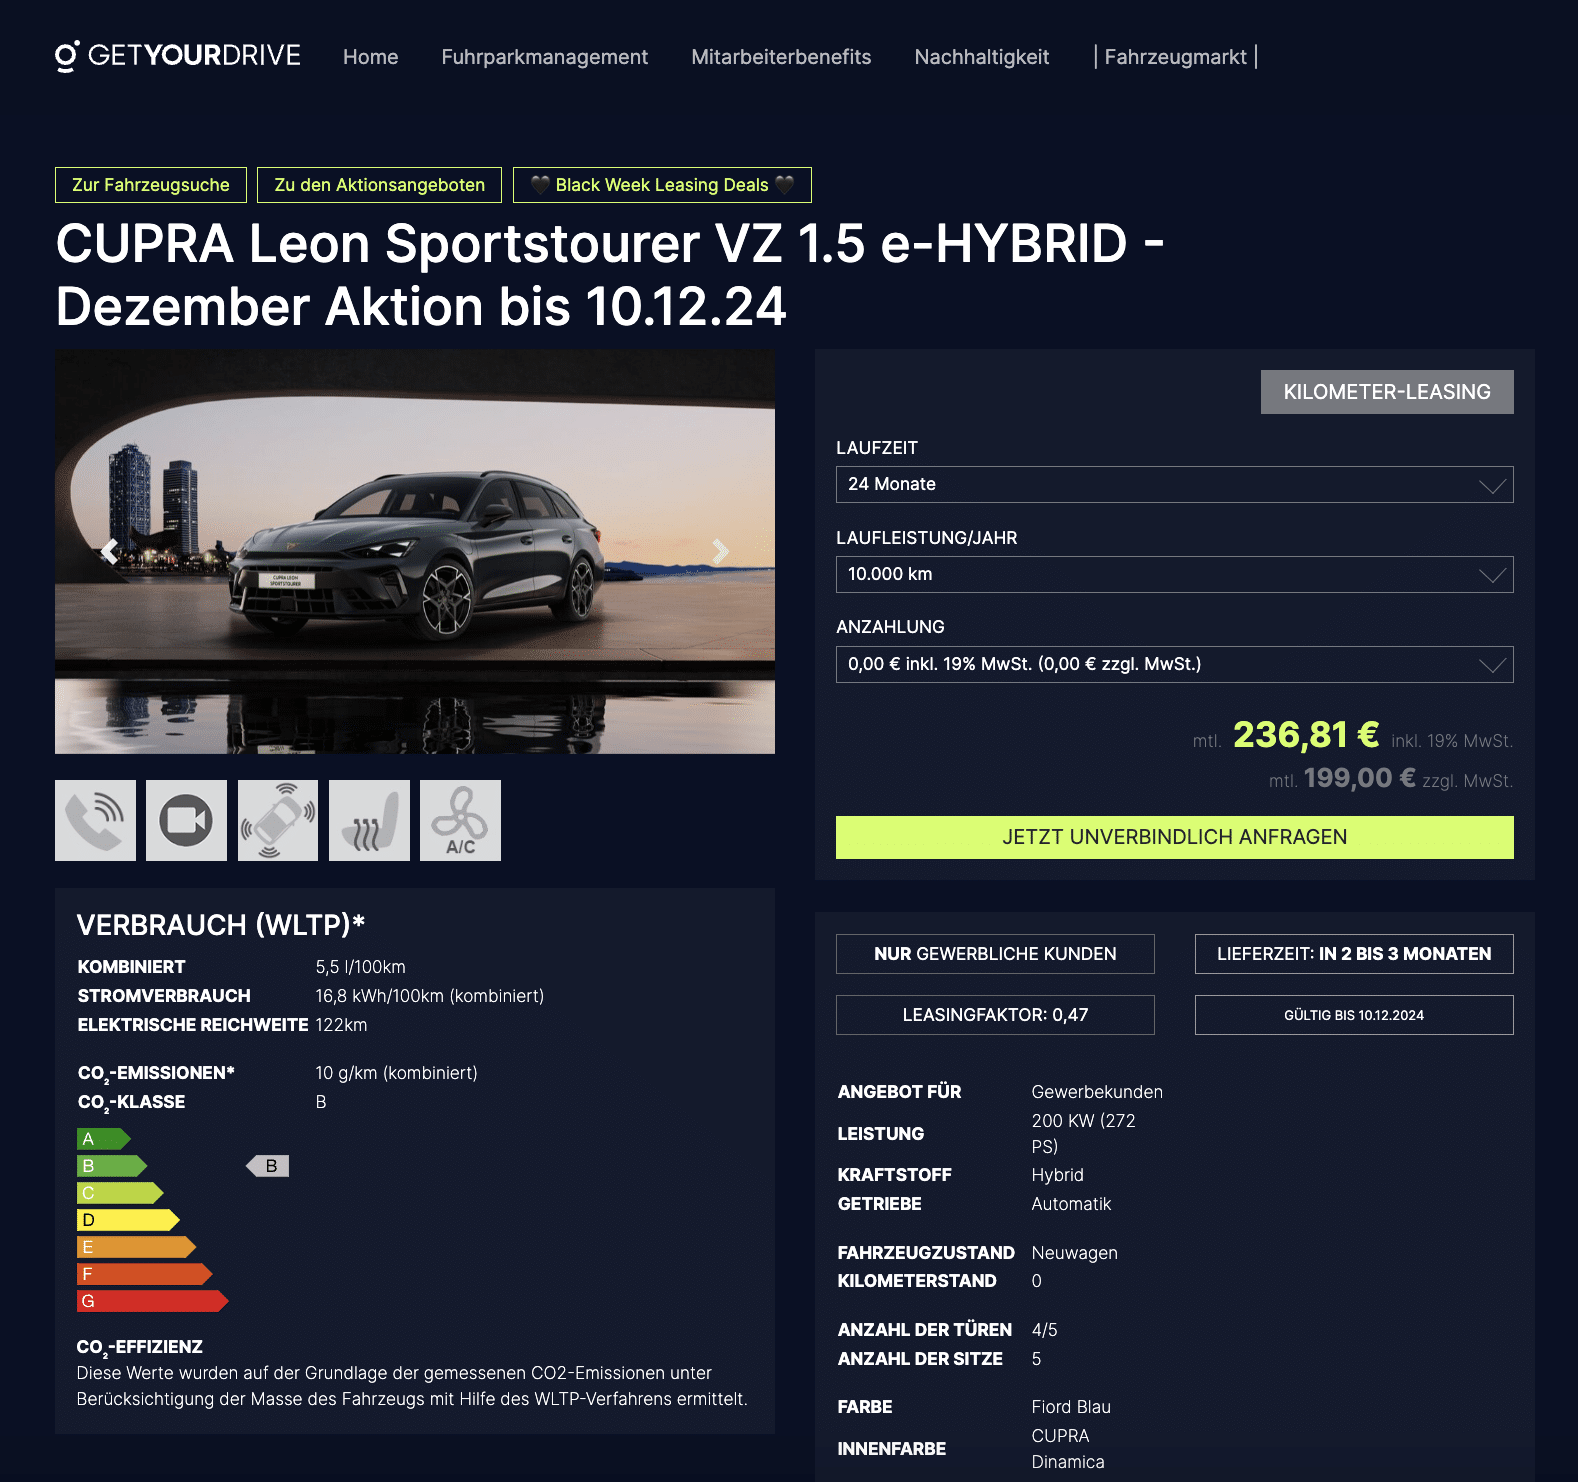
Task: Open the Anzahlung 0,00 € dropdown
Action: pos(1174,664)
